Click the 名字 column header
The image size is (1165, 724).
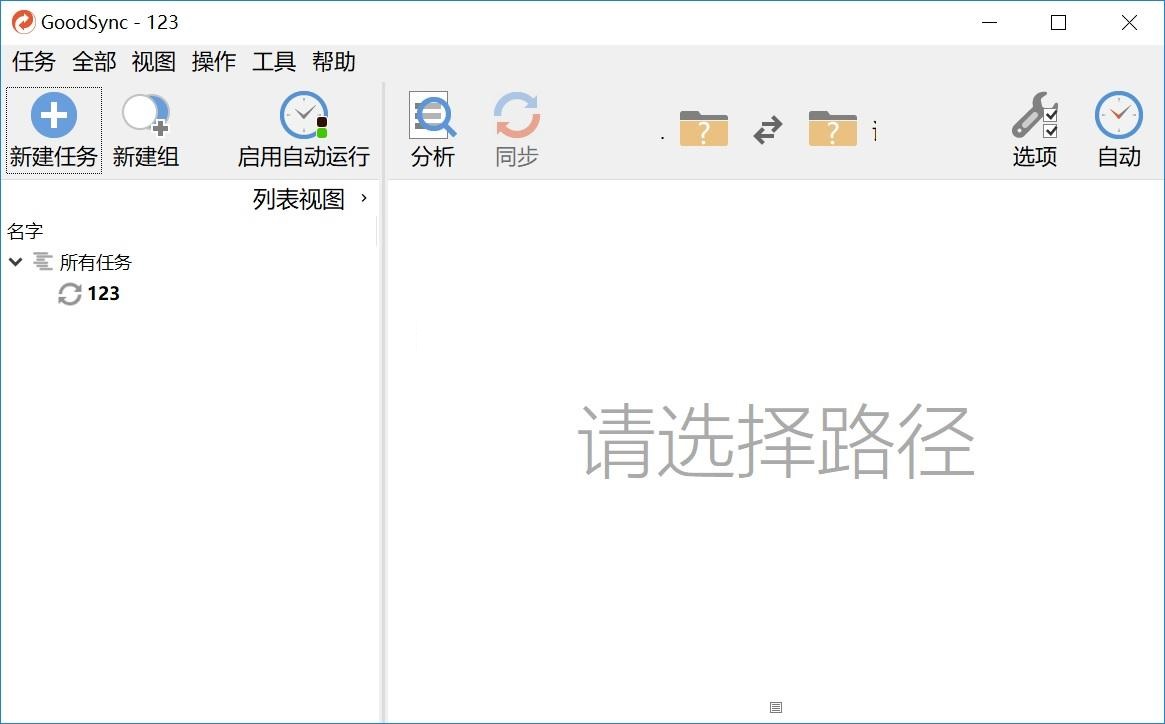(x=25, y=231)
